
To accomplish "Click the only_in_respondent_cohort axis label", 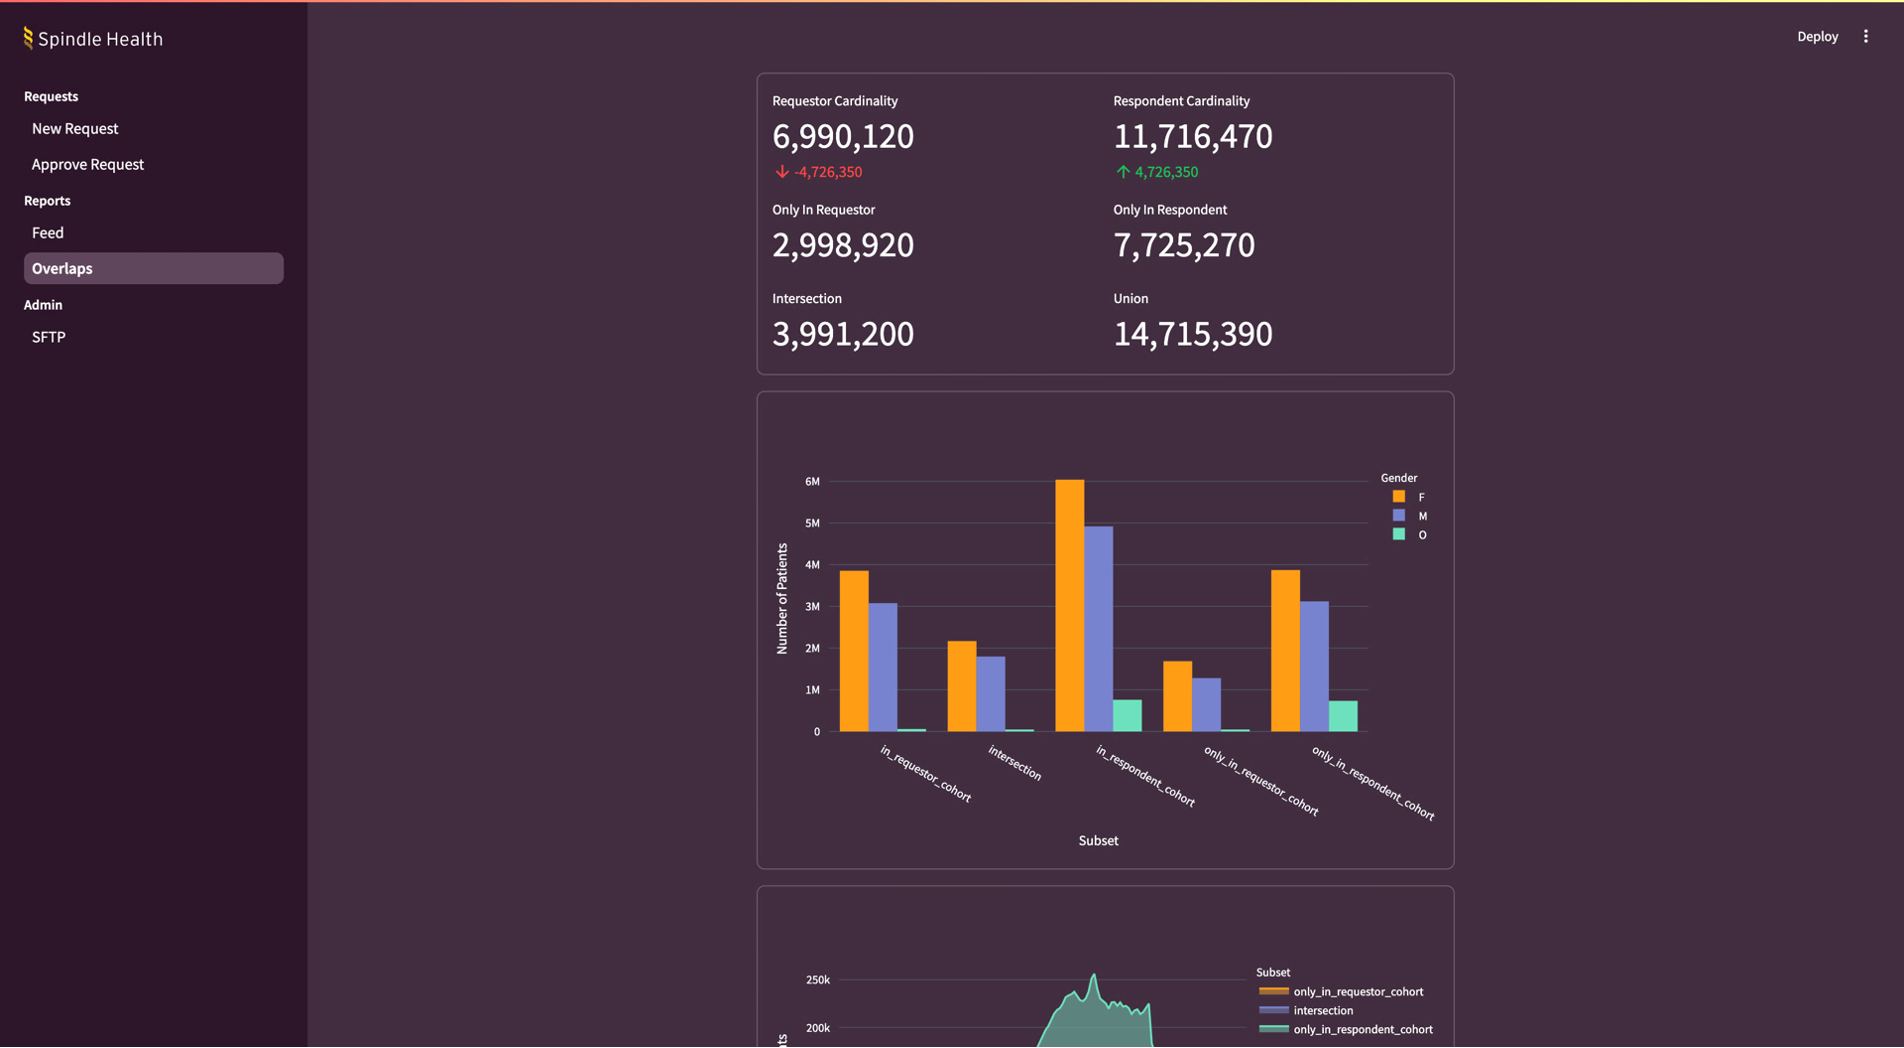I will click(1373, 783).
